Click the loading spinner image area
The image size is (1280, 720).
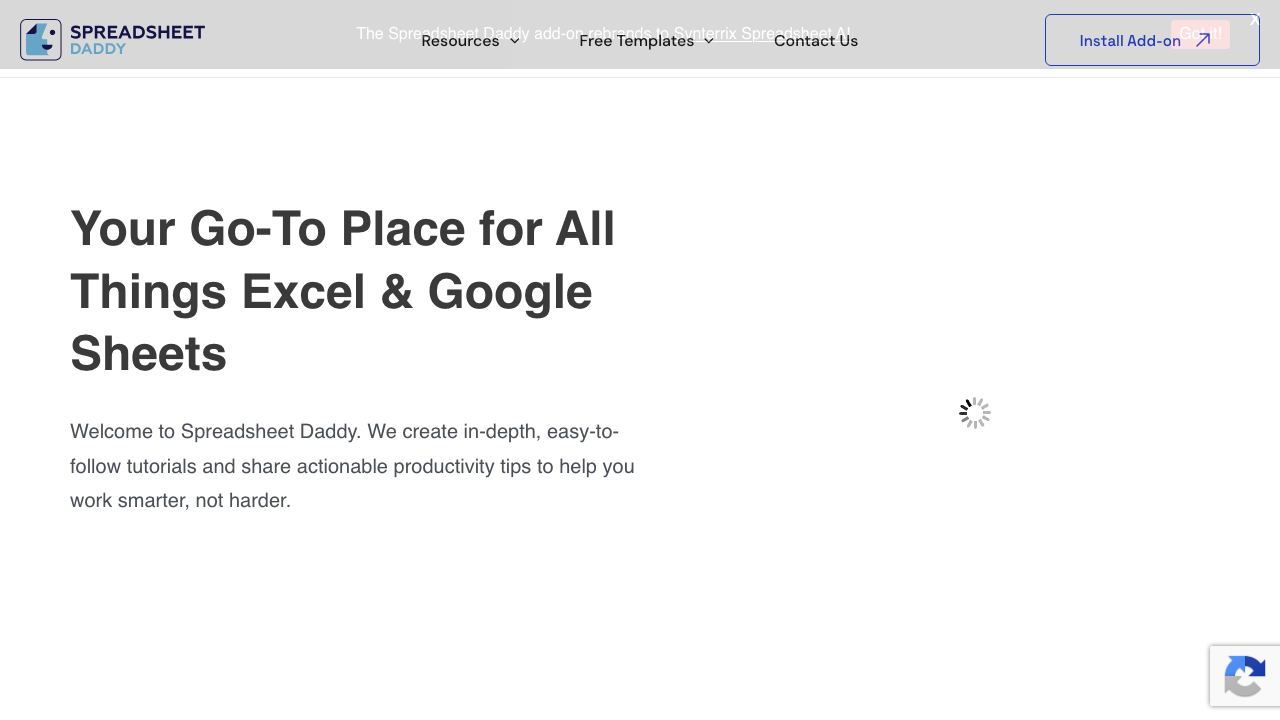tap(975, 413)
